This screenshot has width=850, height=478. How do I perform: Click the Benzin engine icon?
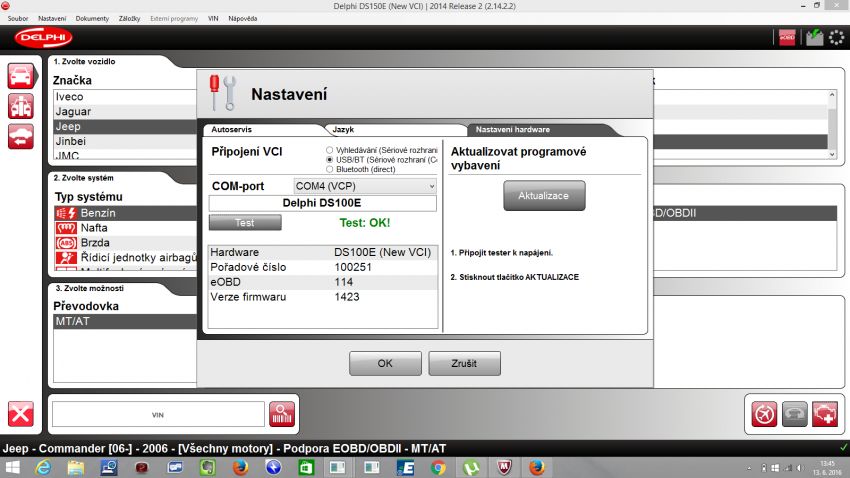[66, 213]
